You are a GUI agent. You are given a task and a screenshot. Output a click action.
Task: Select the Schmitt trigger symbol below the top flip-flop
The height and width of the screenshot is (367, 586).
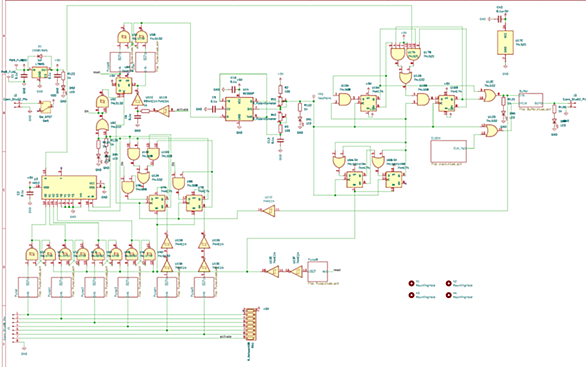pyautogui.click(x=137, y=100)
